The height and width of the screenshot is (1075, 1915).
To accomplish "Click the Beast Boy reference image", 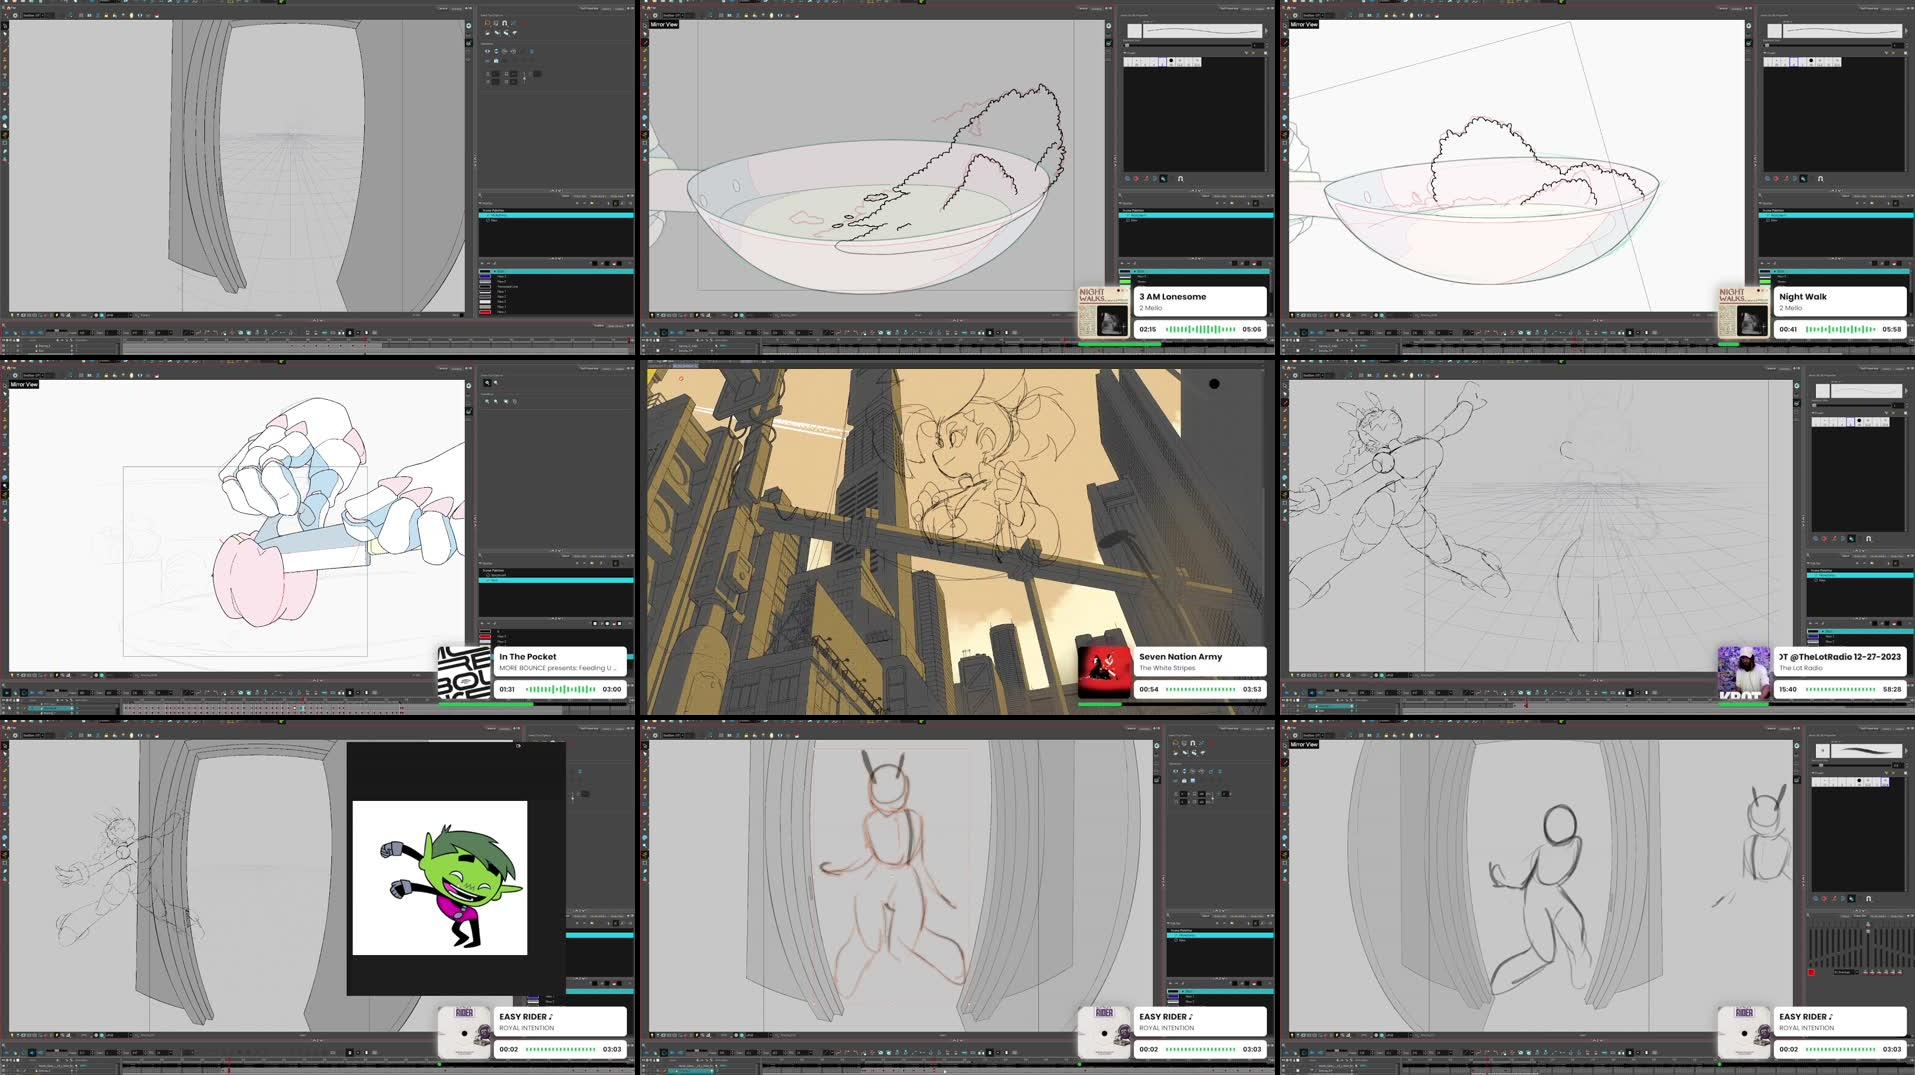I will coord(440,878).
